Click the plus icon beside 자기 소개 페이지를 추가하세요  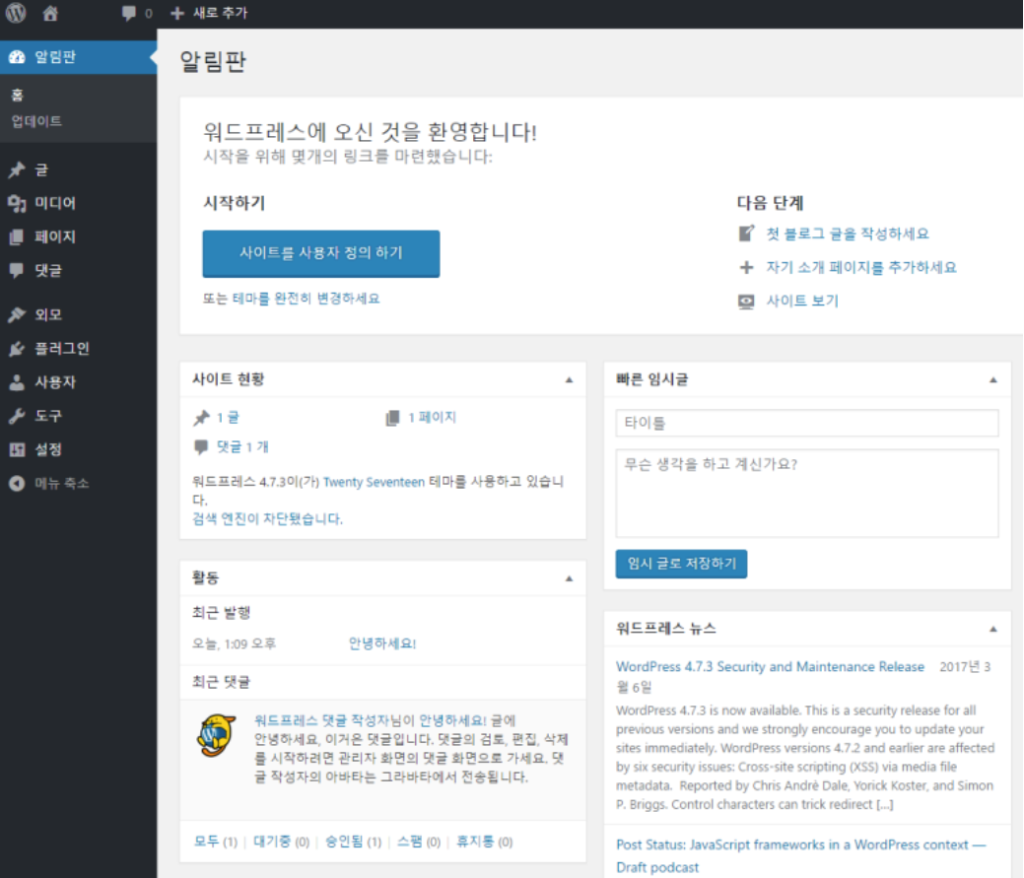746,267
